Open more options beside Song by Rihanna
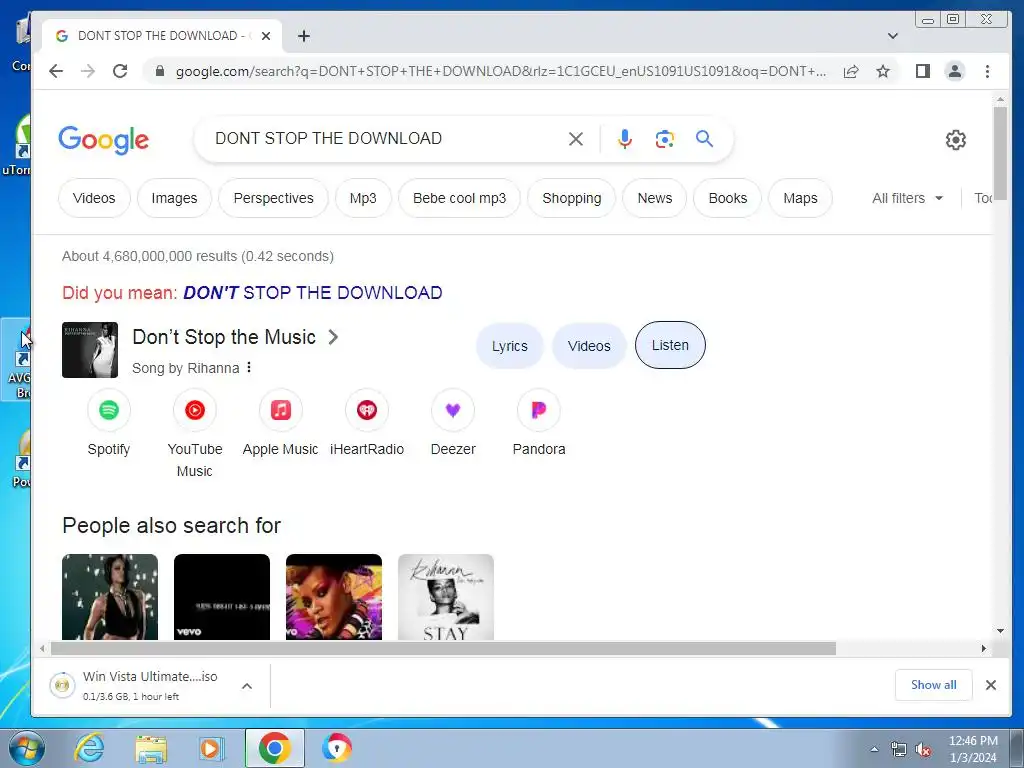The width and height of the screenshot is (1024, 768). click(249, 368)
